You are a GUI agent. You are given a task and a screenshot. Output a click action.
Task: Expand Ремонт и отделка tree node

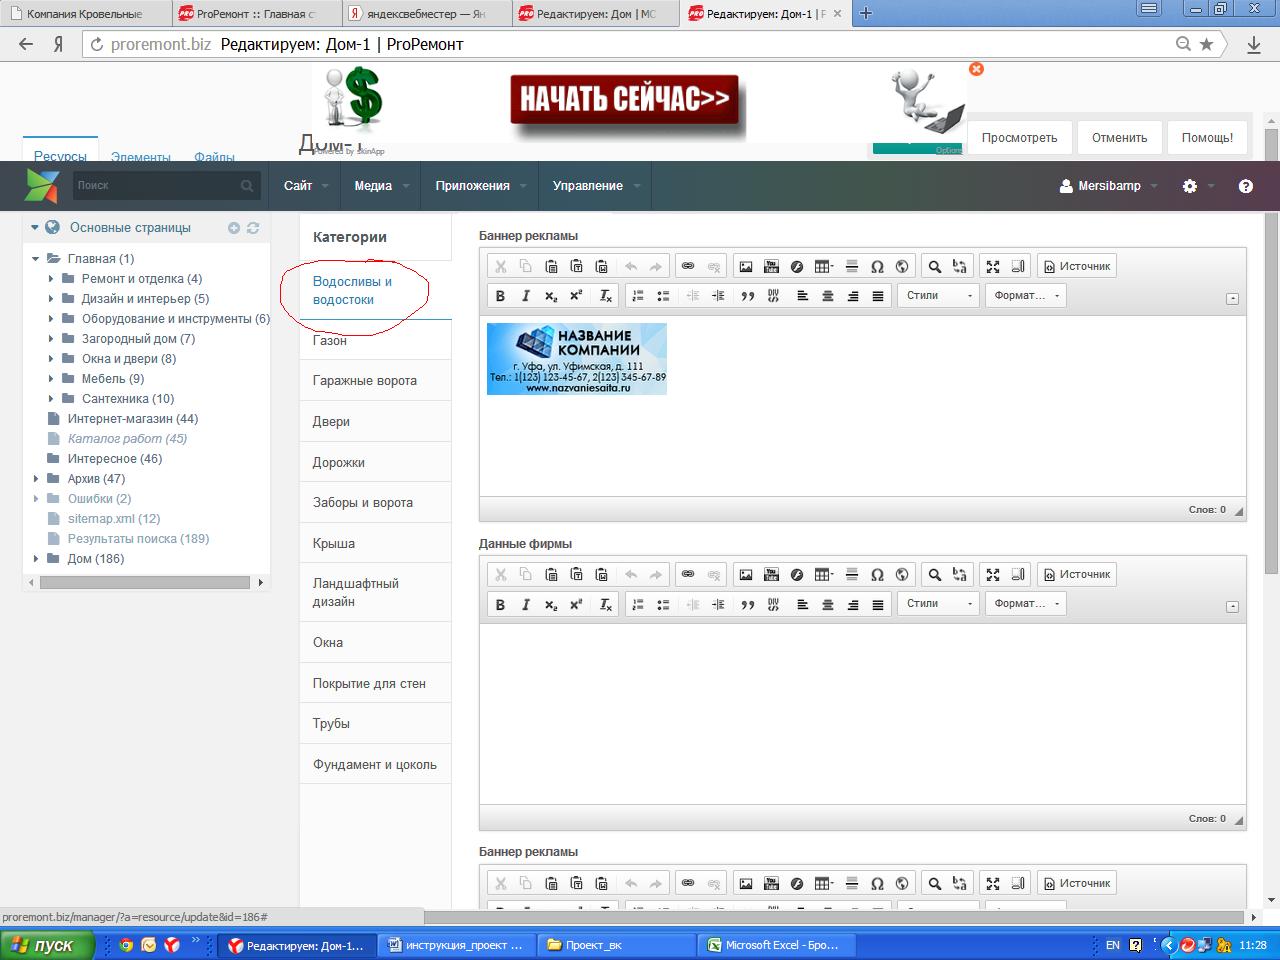click(51, 279)
